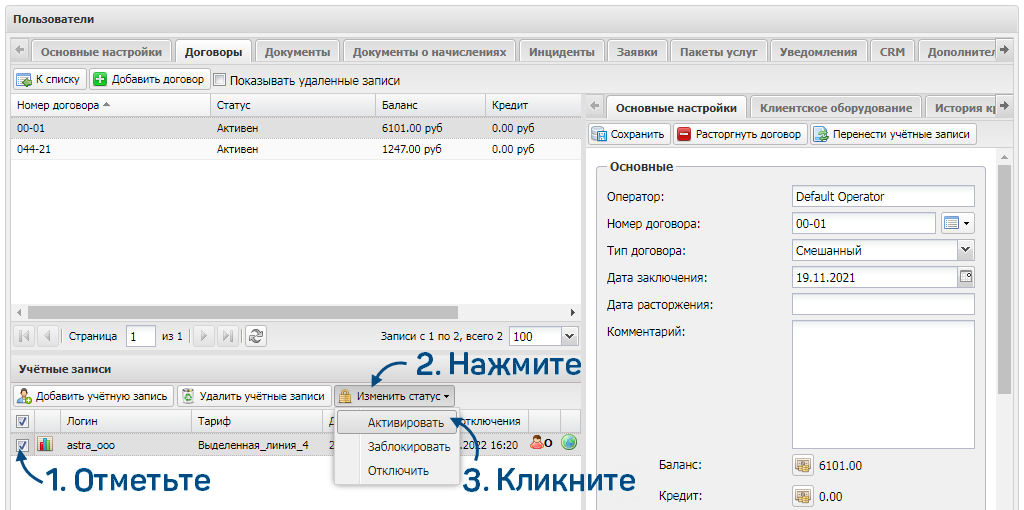Open Пакеты услуг tab

(x=718, y=52)
